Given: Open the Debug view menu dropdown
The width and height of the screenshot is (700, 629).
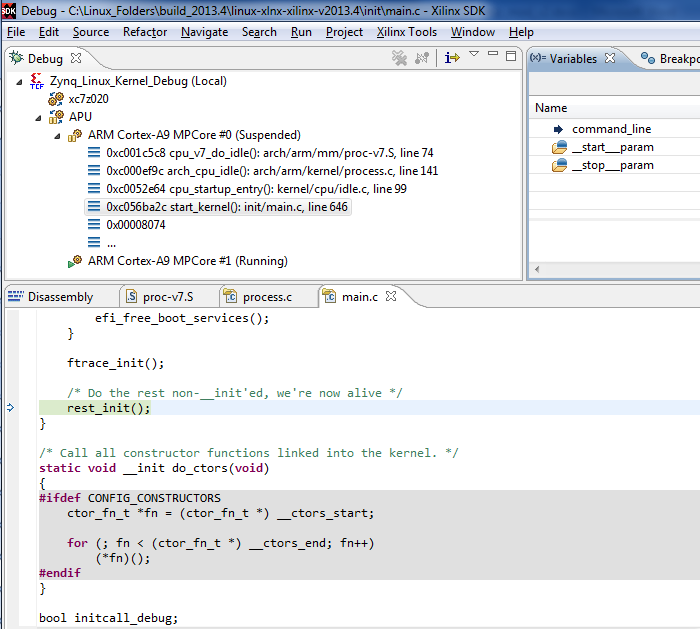Looking at the screenshot, I should point(474,54).
